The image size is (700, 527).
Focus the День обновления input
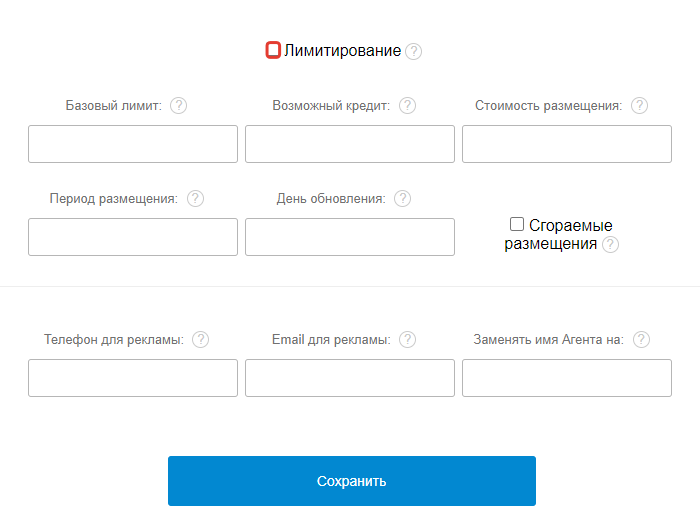[x=350, y=237]
